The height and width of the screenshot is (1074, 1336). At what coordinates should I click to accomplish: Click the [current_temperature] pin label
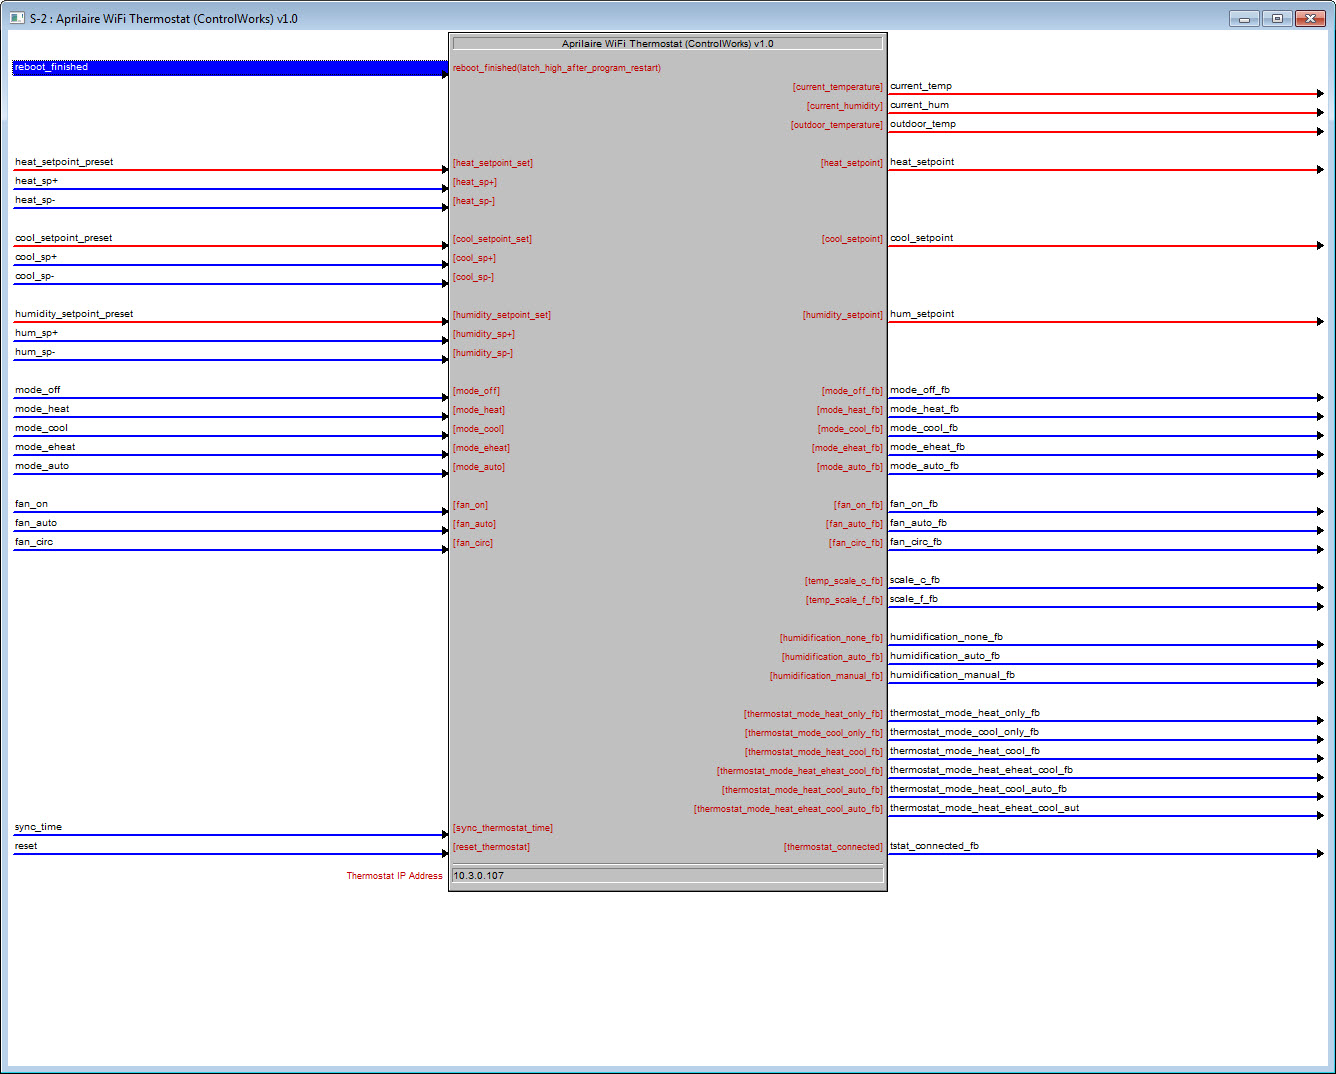838,87
